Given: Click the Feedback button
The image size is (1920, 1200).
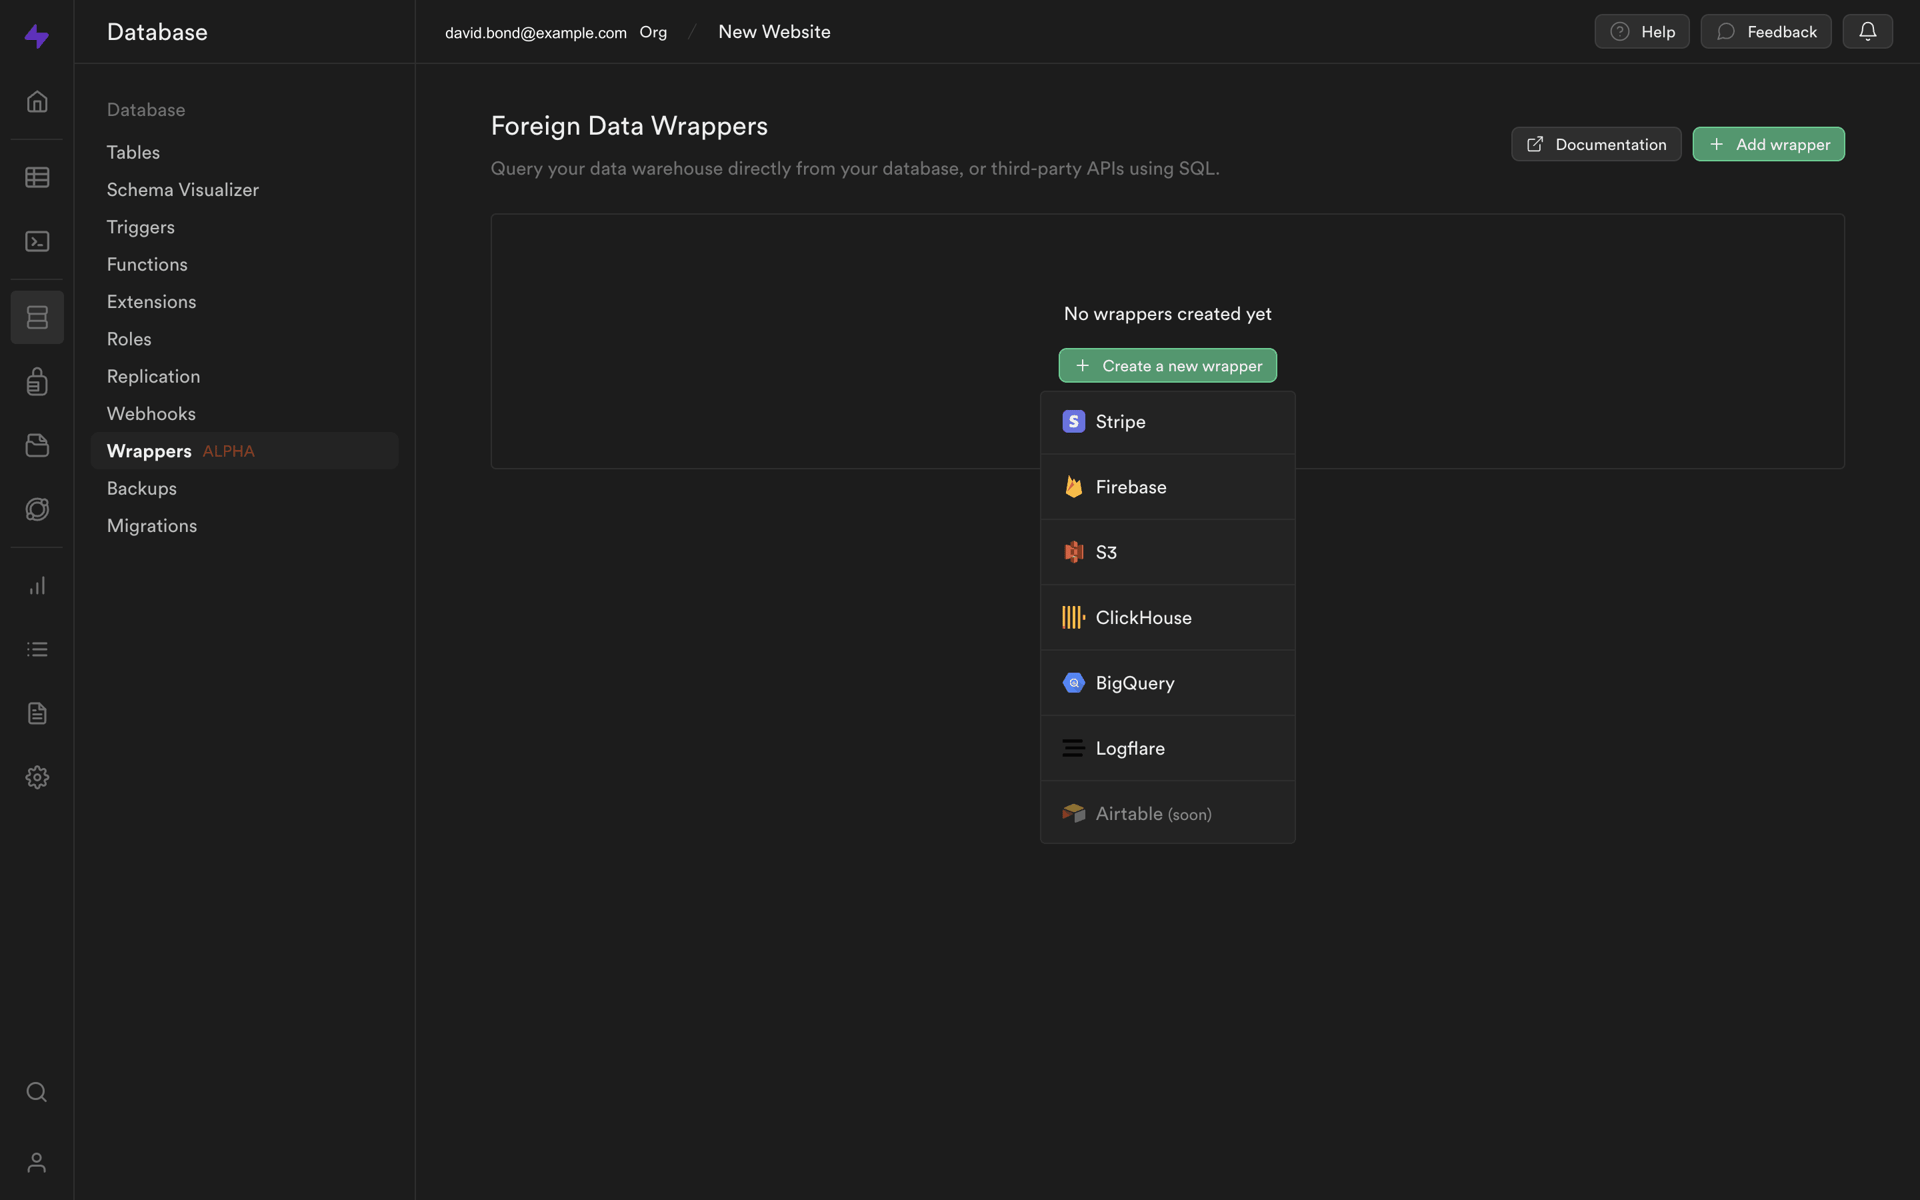Looking at the screenshot, I should (x=1766, y=31).
